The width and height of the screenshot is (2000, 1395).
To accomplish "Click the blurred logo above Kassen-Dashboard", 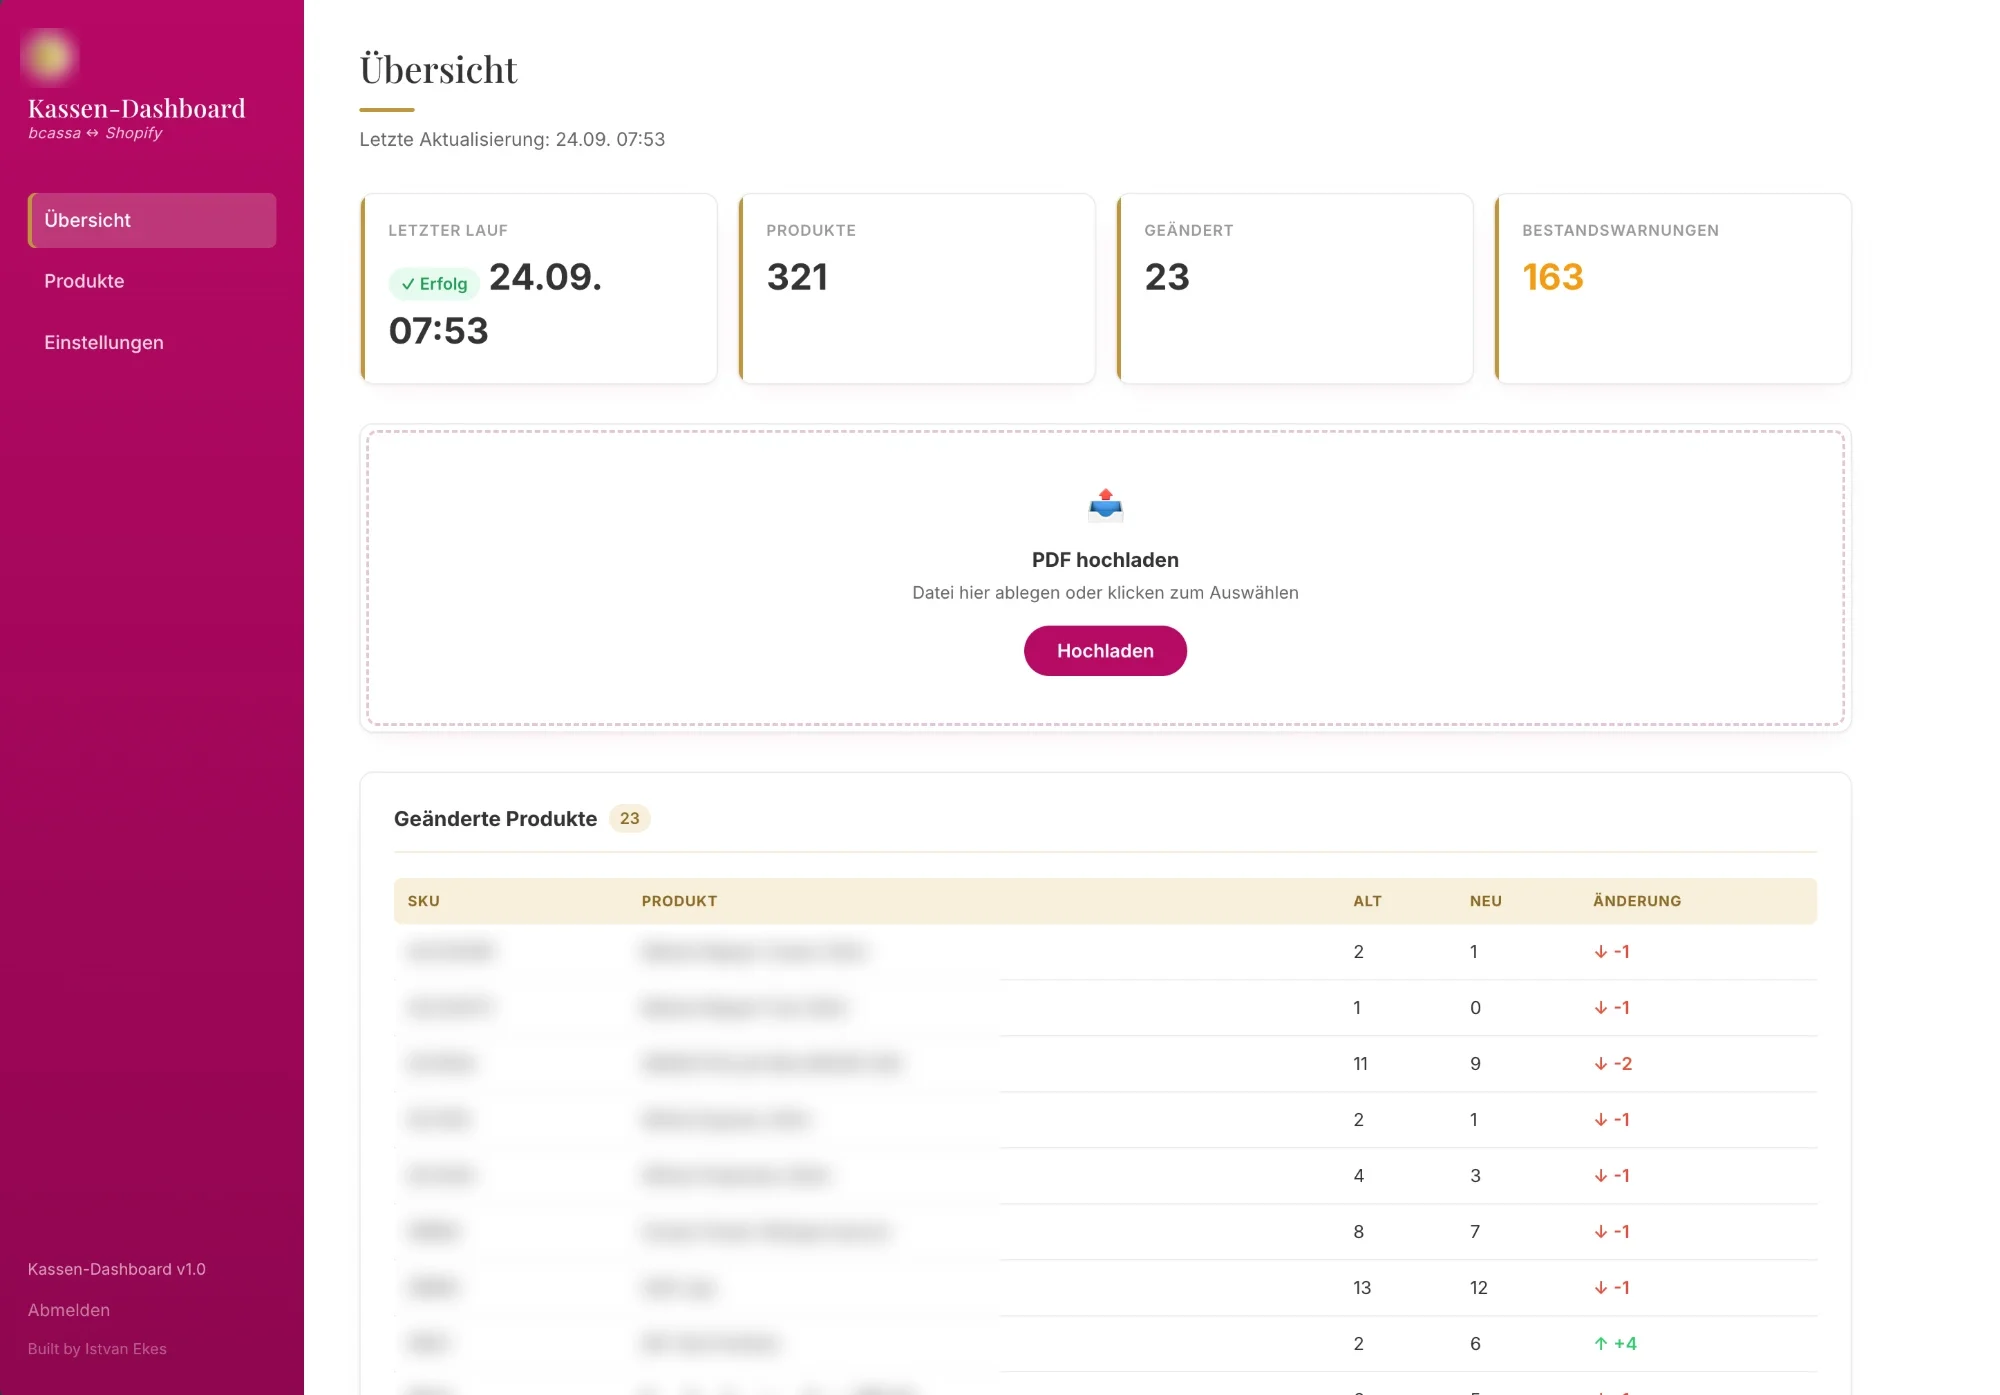I will tap(49, 56).
